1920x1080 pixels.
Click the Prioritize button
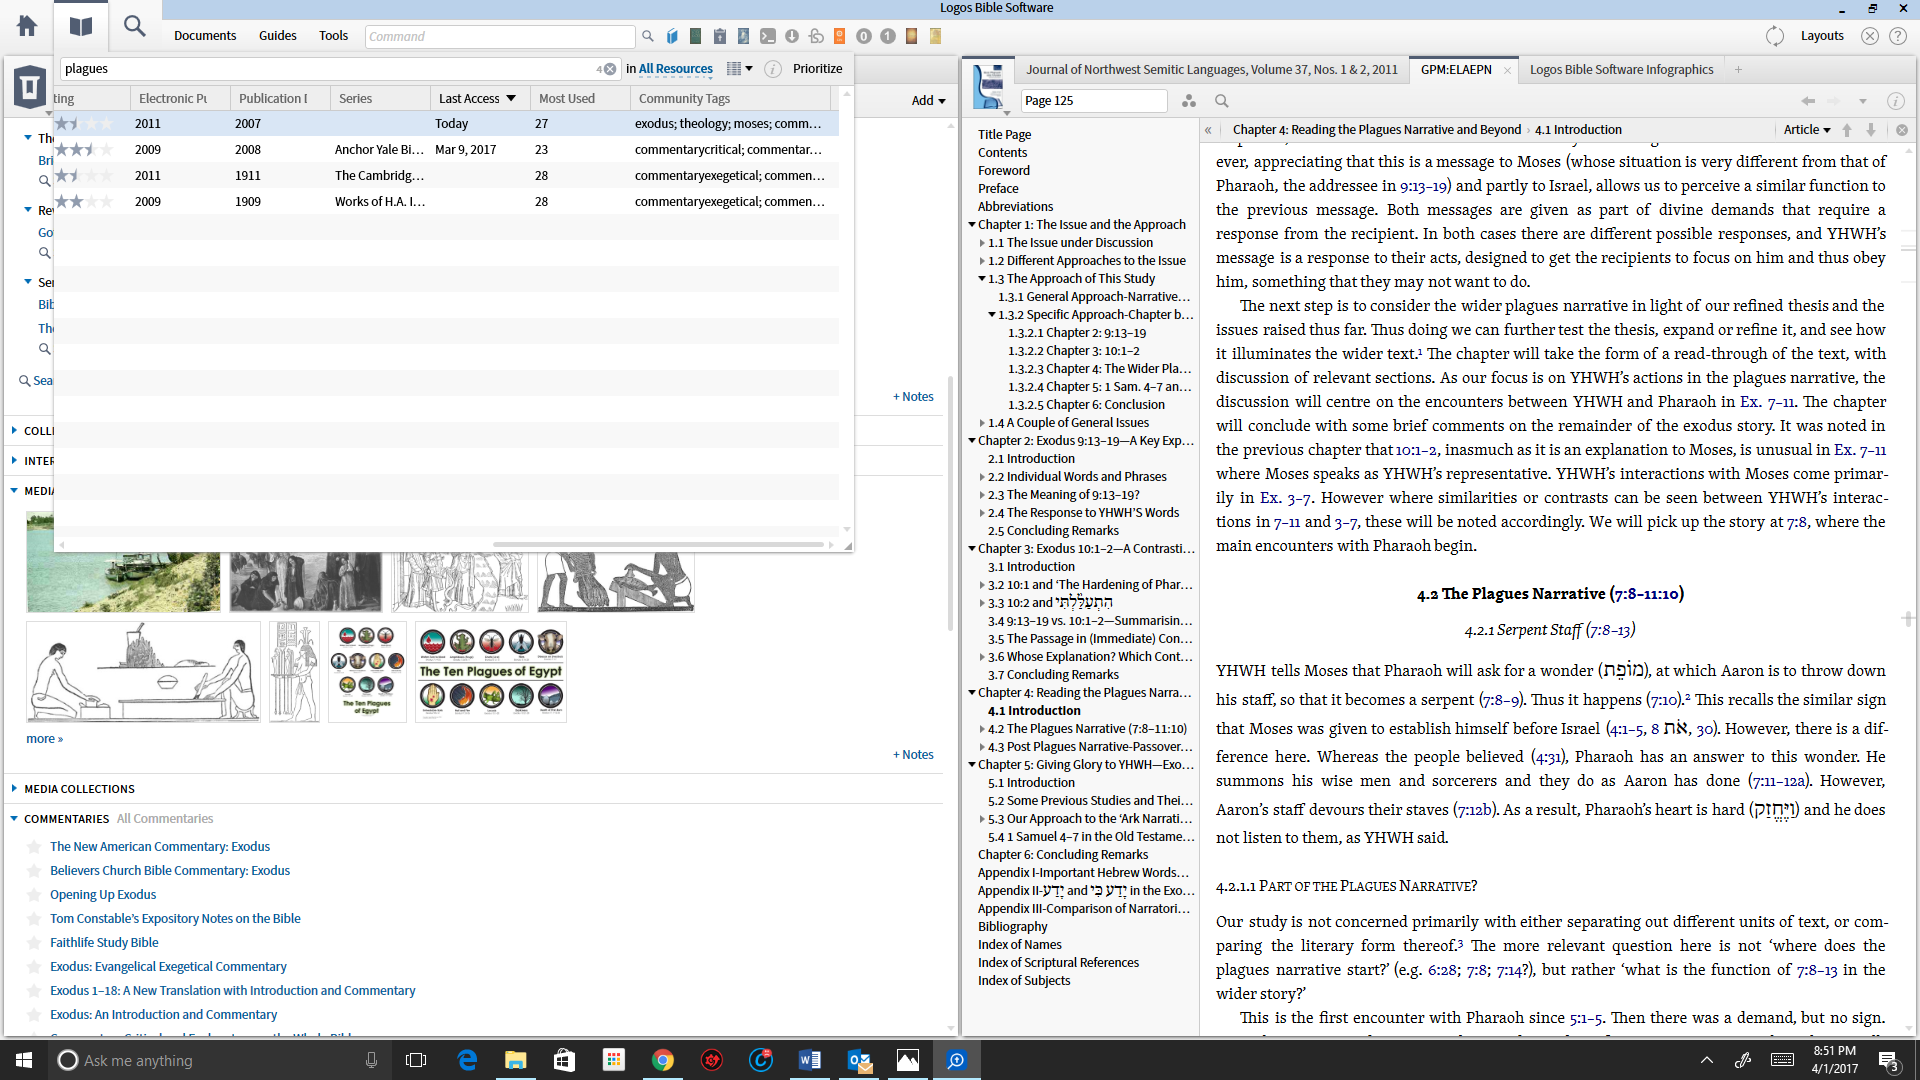tap(817, 69)
